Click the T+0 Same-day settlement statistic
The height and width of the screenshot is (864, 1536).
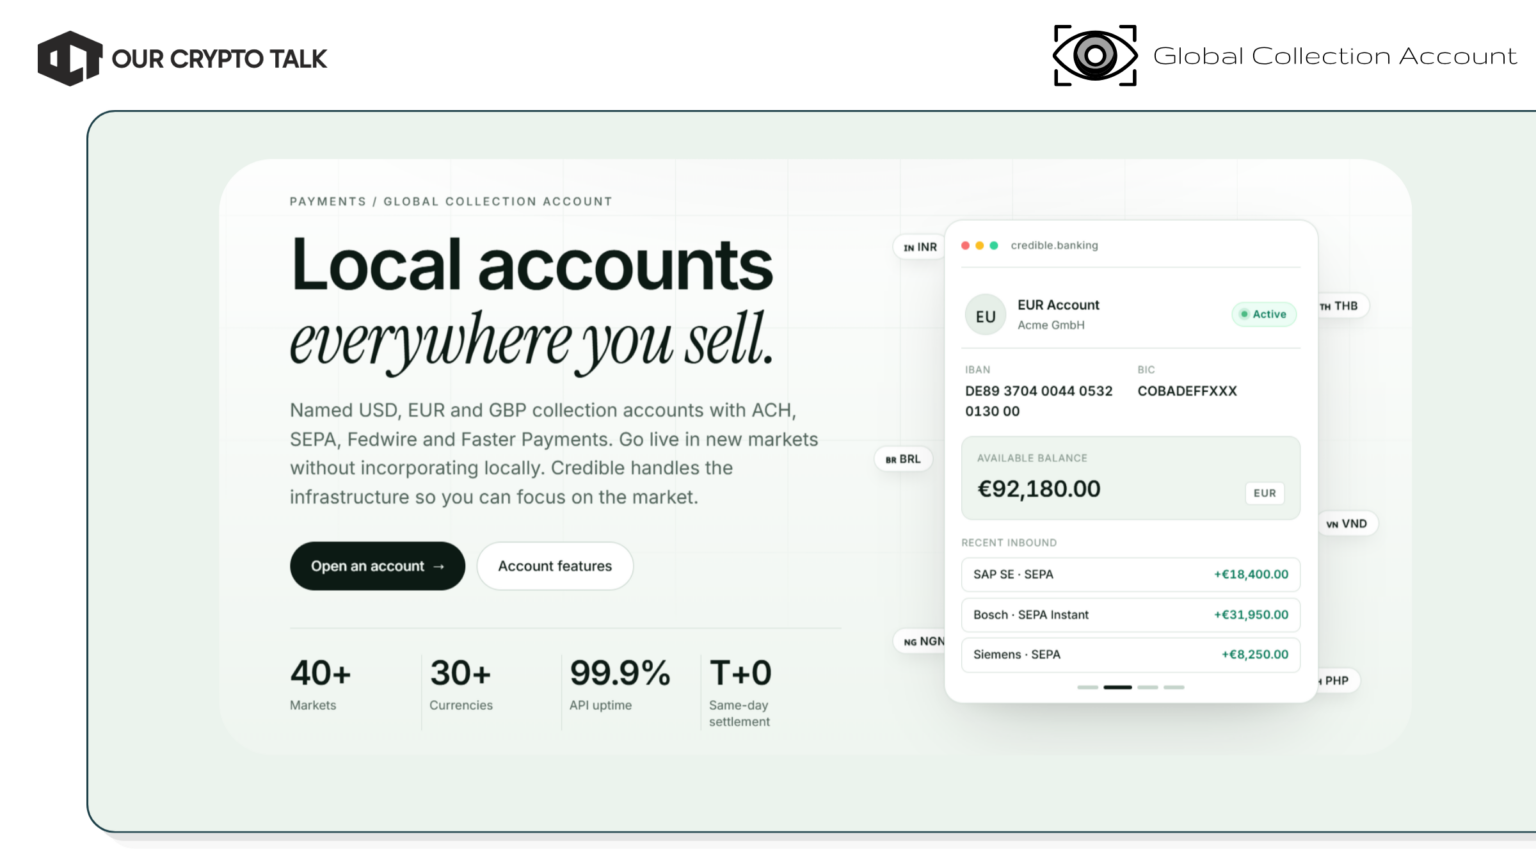[740, 692]
